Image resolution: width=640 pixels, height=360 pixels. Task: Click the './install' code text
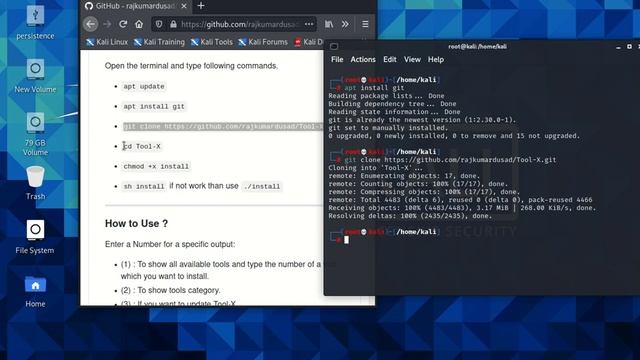(x=262, y=187)
